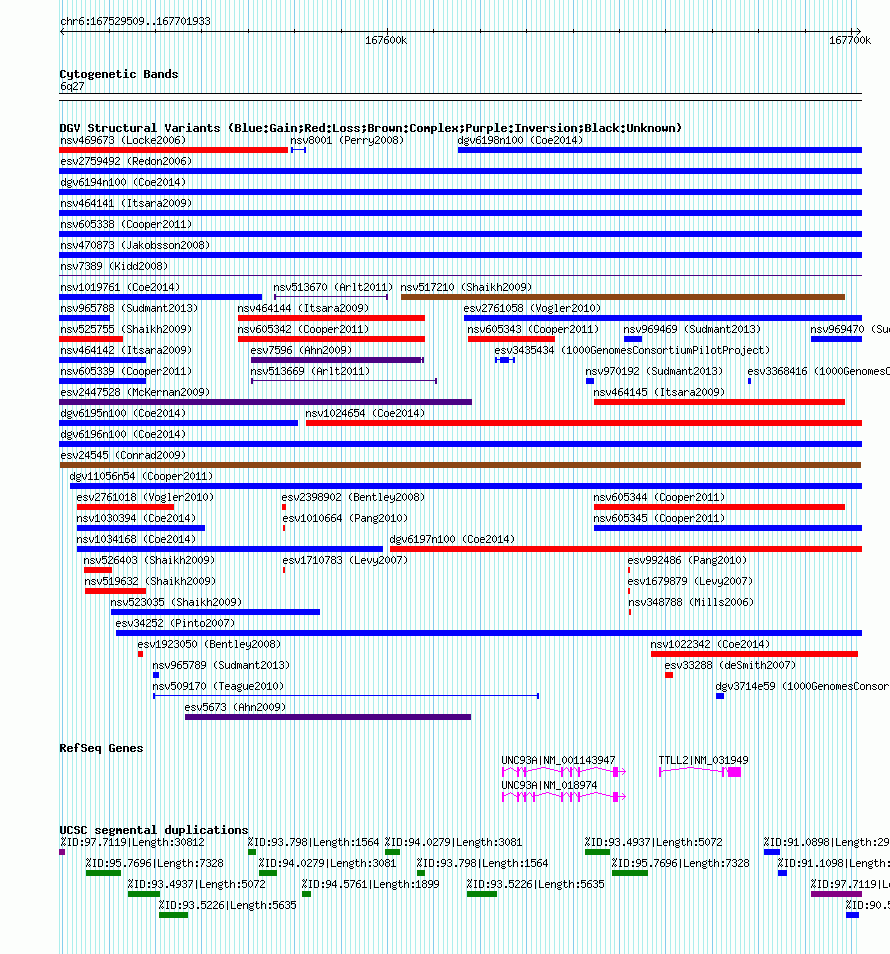Select variant dgv6194n100 (Coe2014)

coord(461,192)
